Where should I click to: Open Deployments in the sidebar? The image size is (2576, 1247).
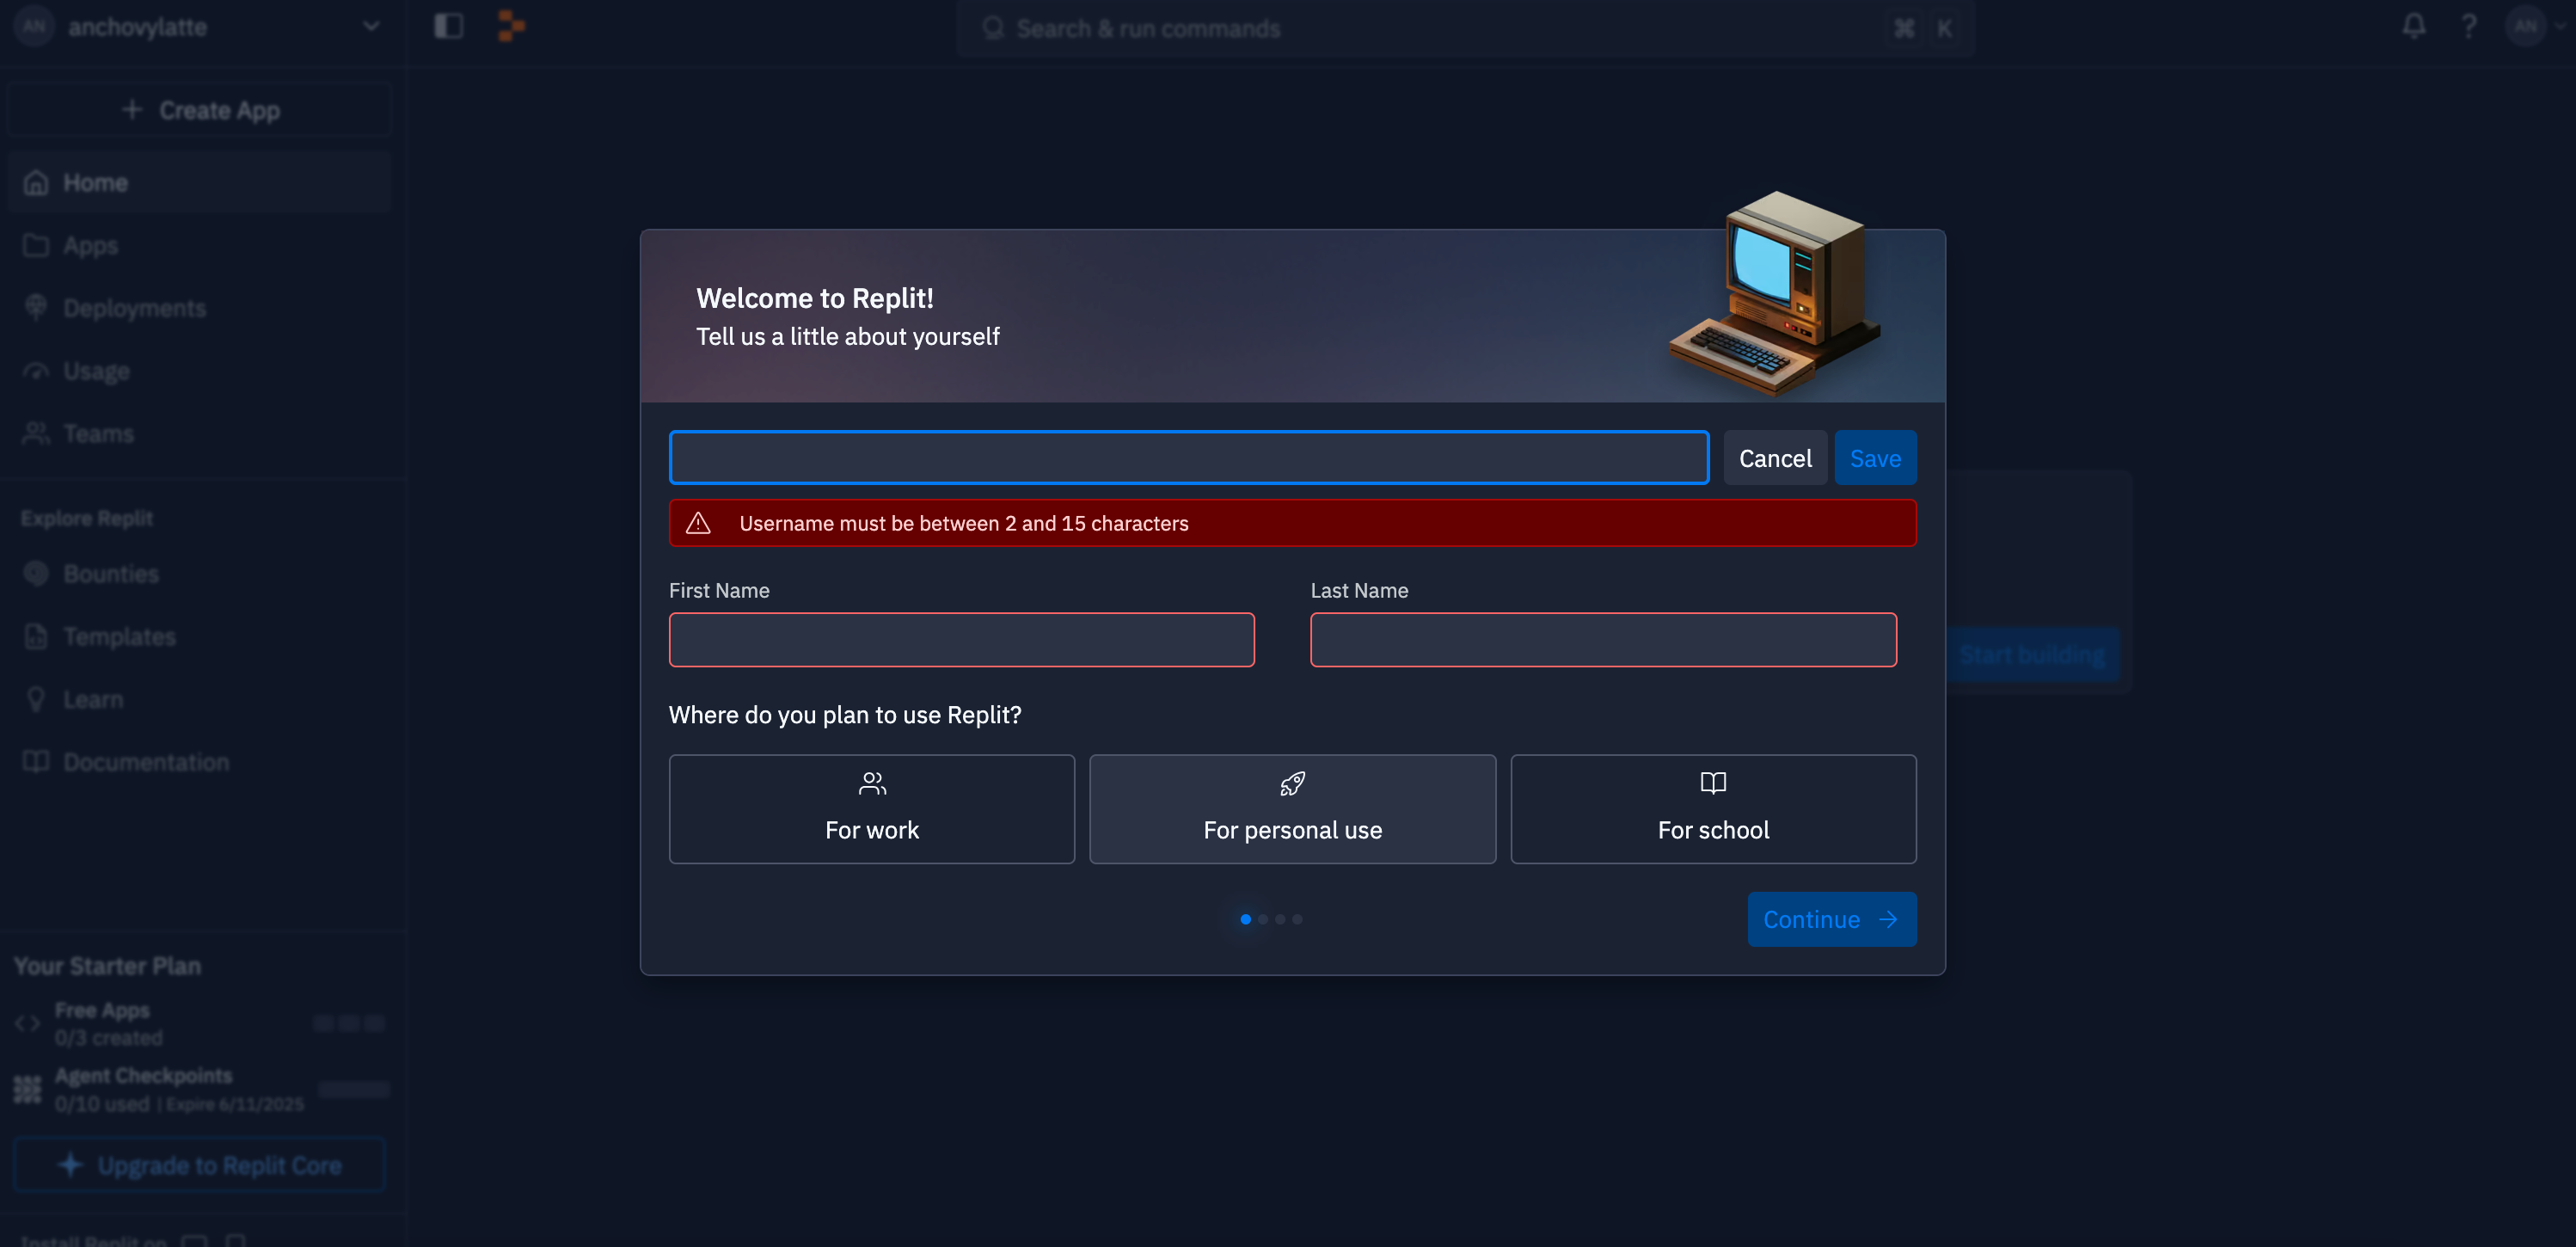(199, 308)
